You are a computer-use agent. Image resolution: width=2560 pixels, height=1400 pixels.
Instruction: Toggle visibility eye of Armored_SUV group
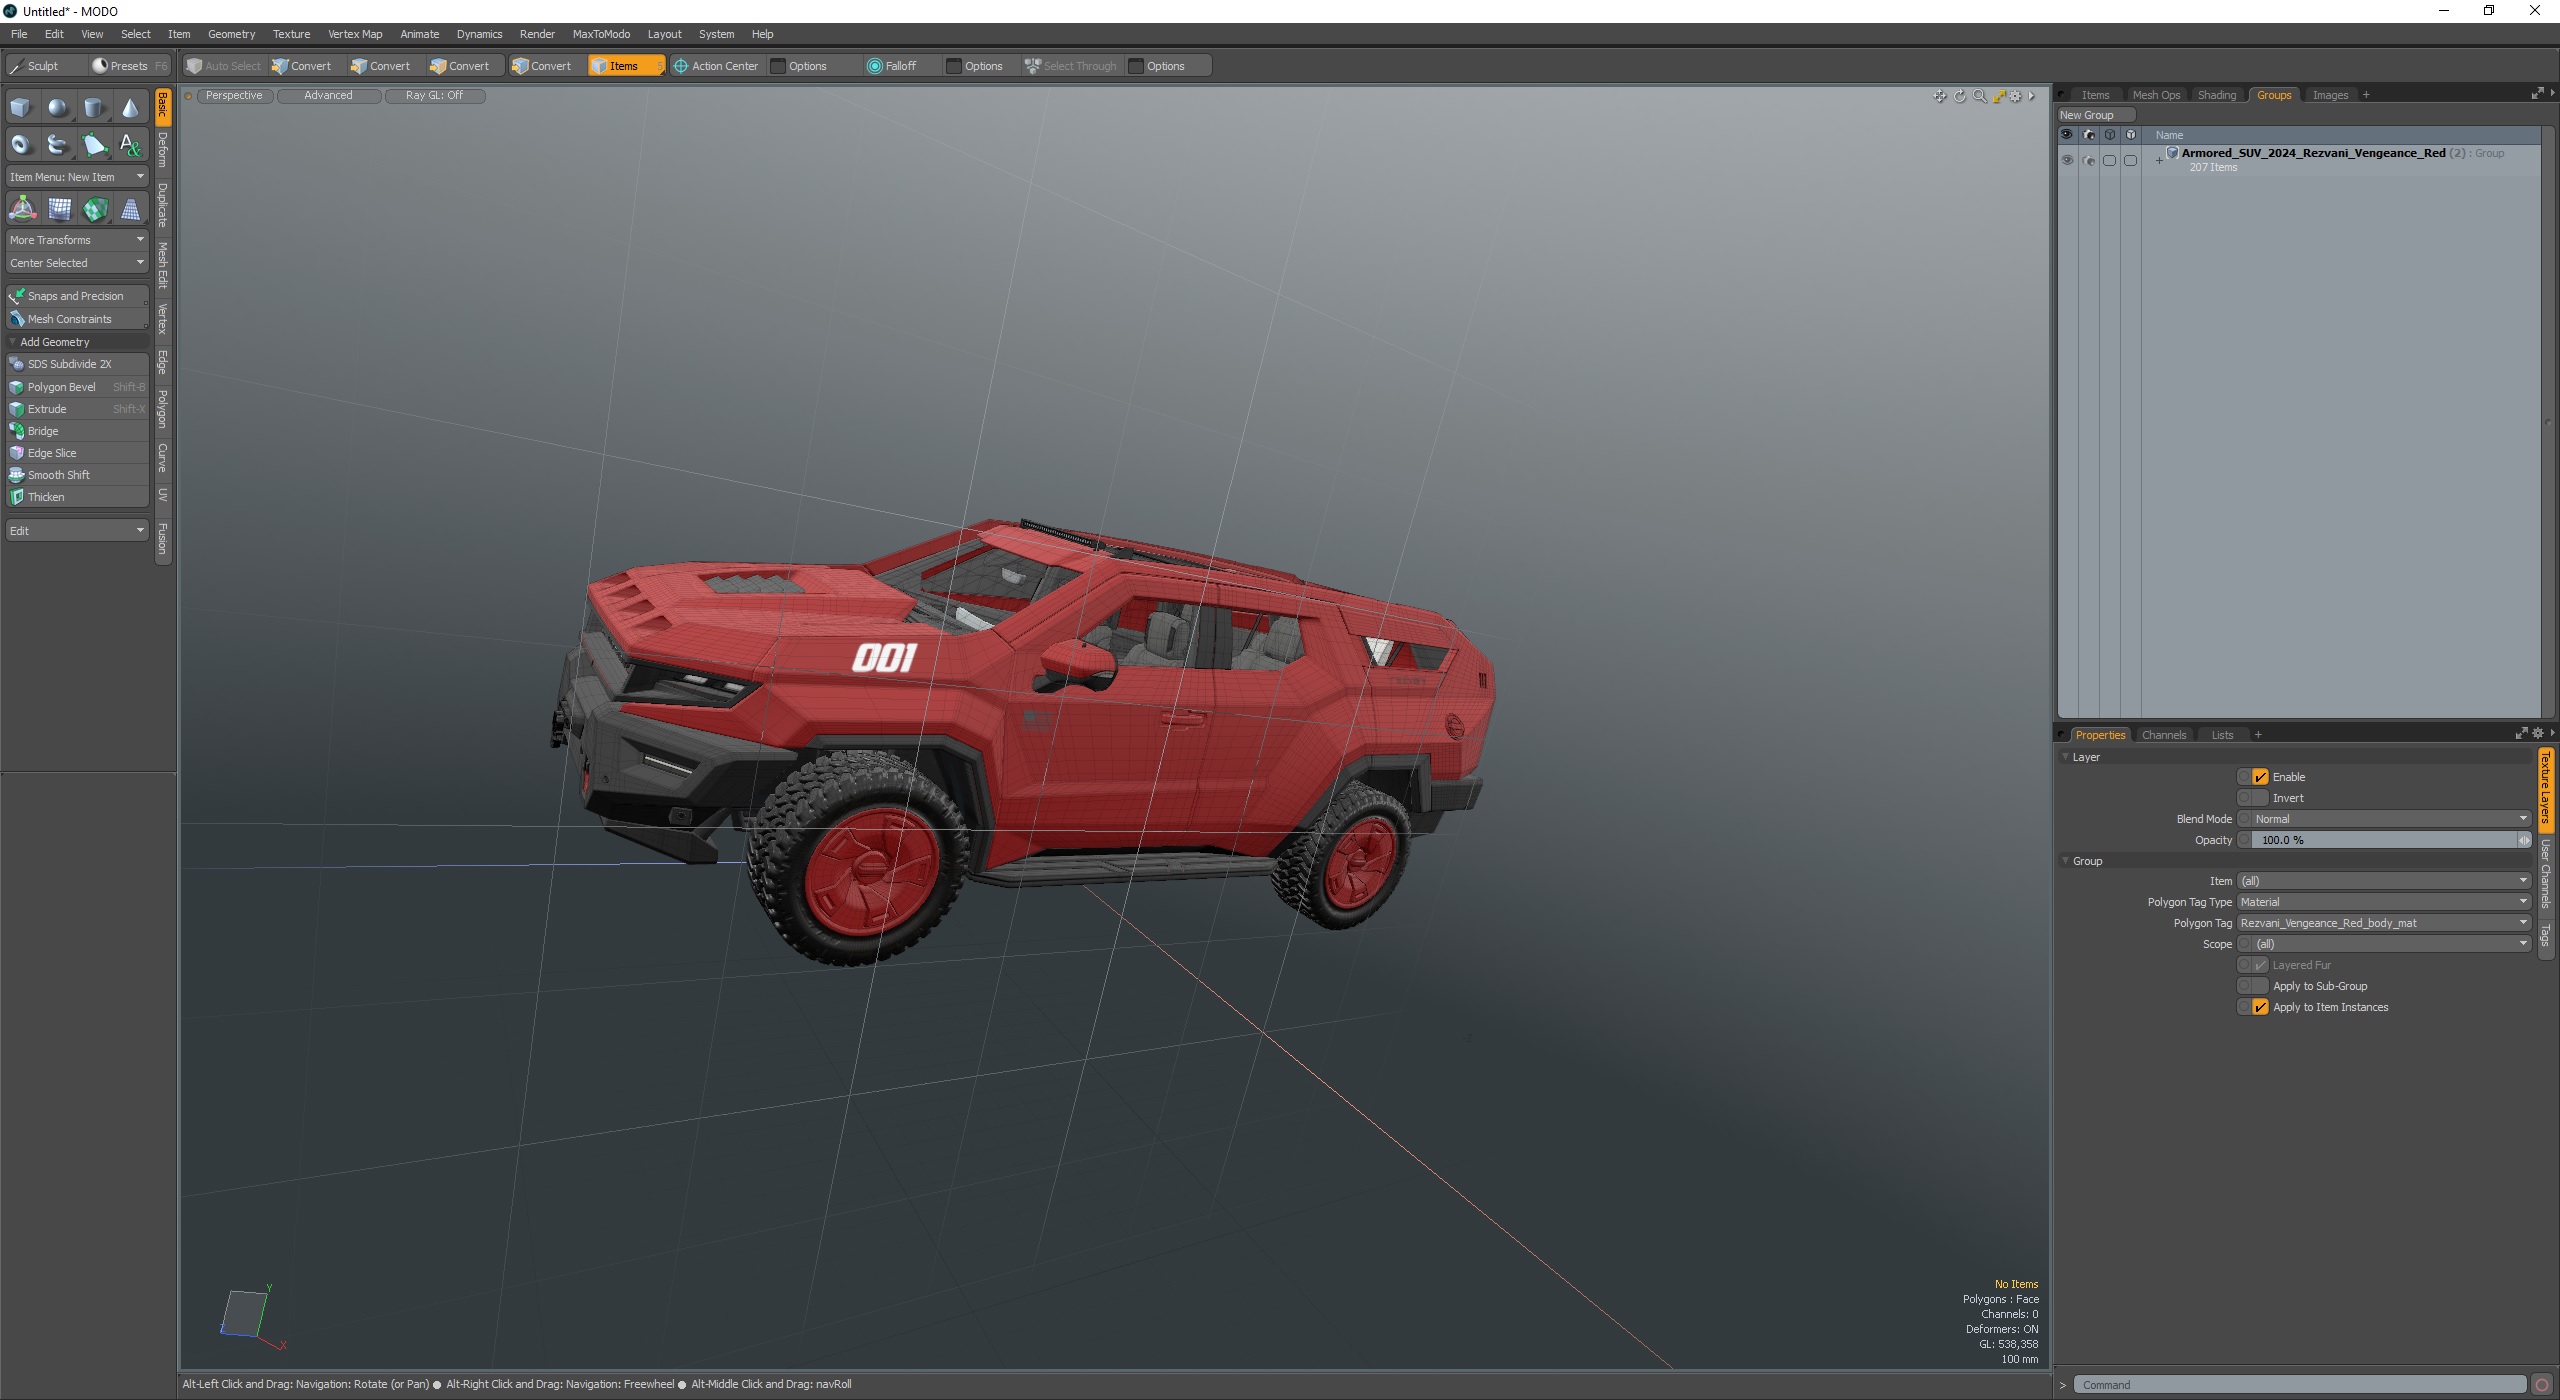[2067, 160]
